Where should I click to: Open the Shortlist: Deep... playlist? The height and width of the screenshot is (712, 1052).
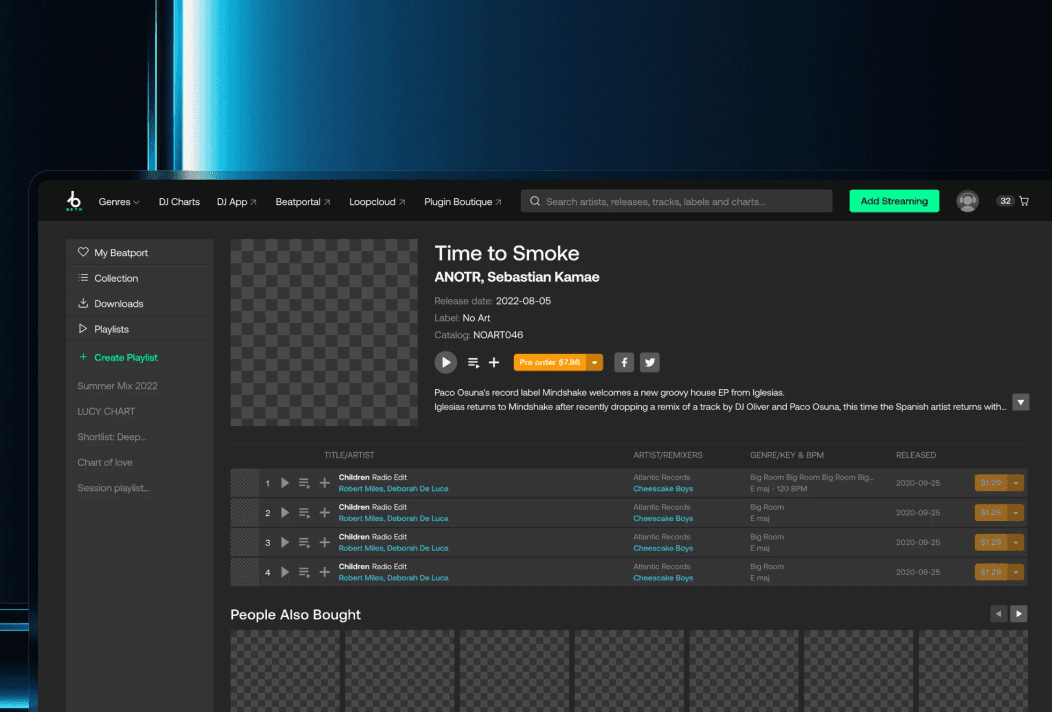click(x=111, y=437)
